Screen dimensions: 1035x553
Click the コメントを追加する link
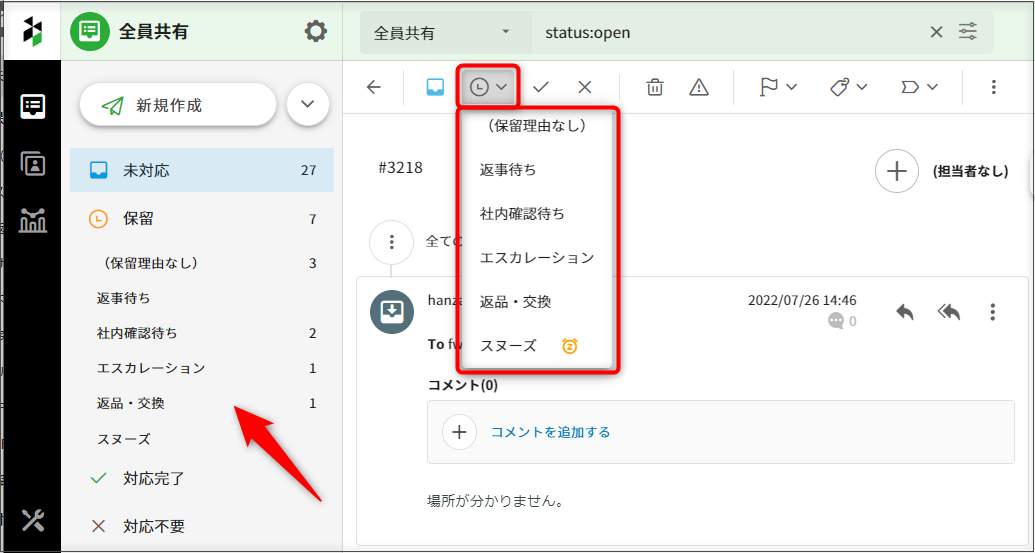click(550, 432)
